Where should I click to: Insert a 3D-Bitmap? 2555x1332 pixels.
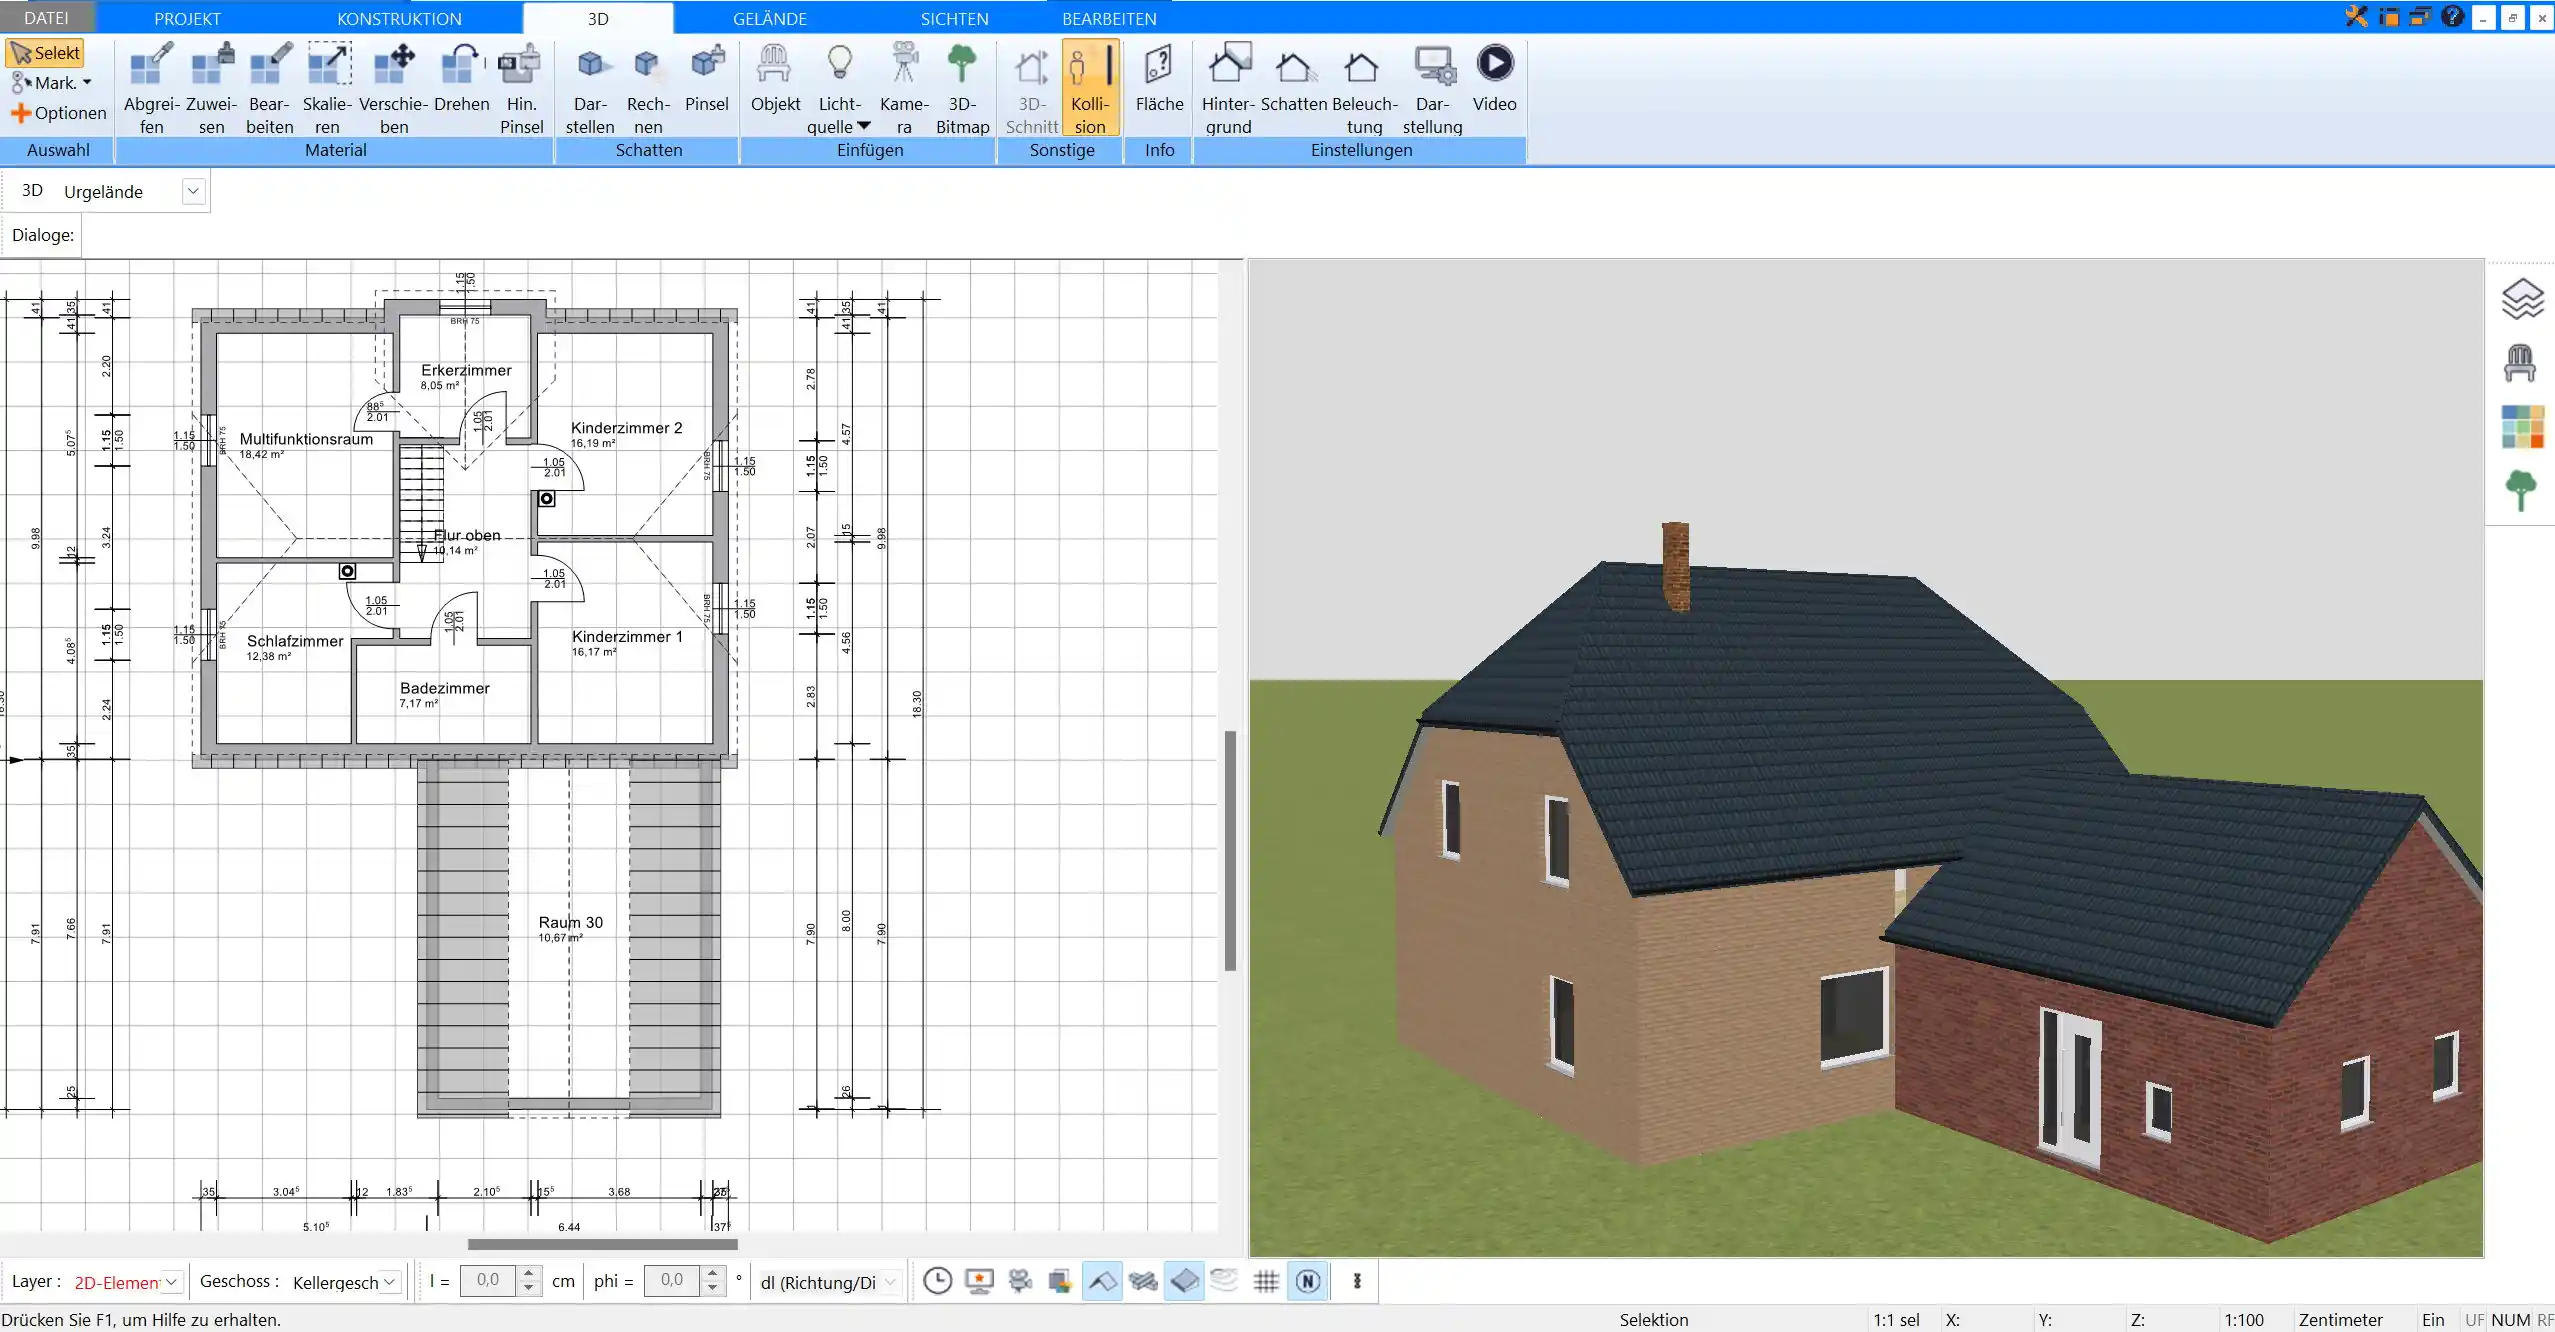[960, 88]
